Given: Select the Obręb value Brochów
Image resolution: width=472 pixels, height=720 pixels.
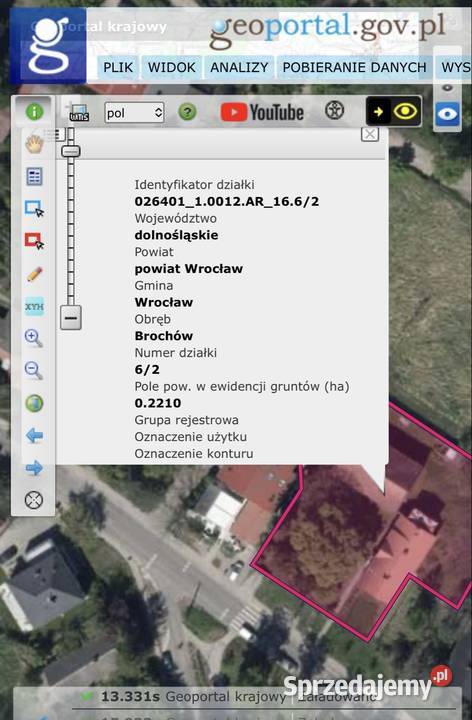Looking at the screenshot, I should (164, 336).
